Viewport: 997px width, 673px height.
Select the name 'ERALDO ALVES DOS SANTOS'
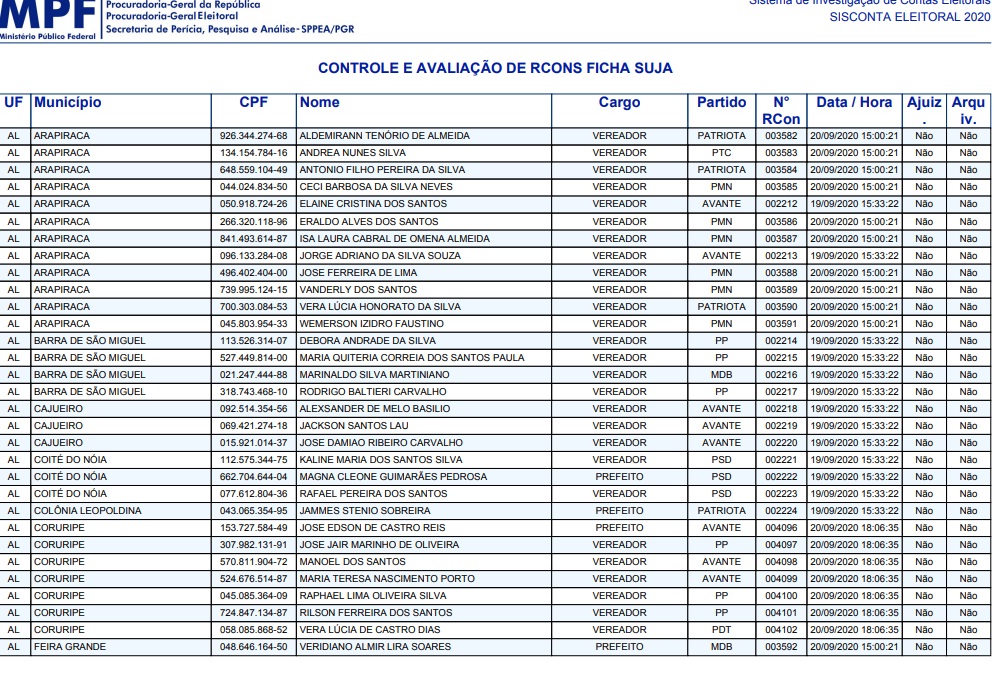pos(369,222)
